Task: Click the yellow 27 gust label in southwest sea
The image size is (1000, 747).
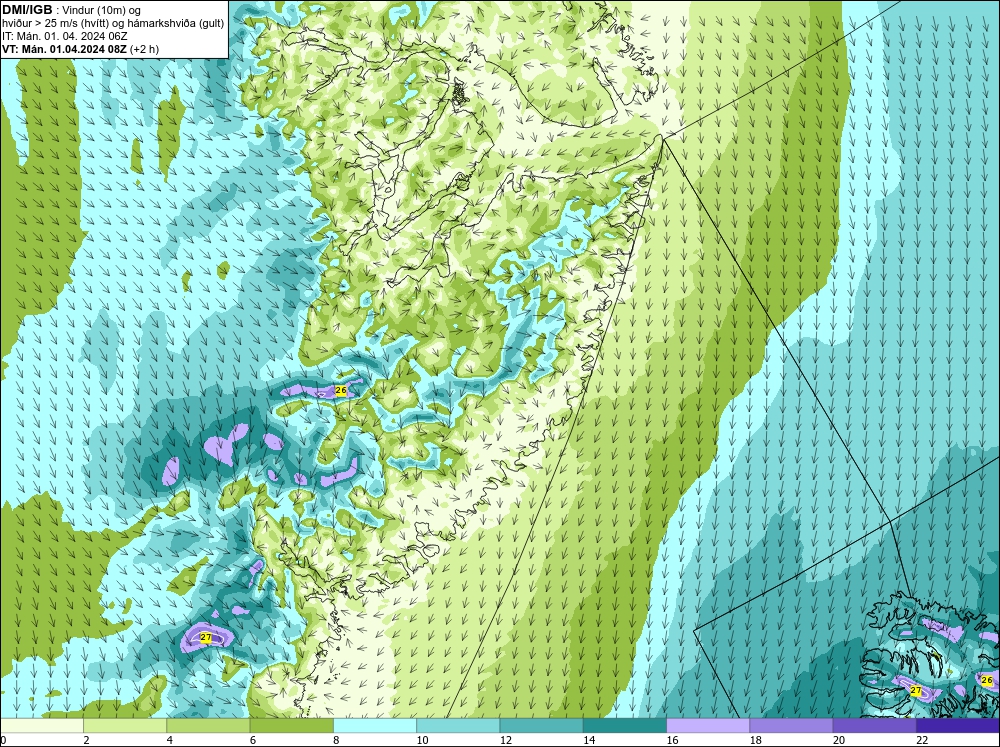Action: pos(205,637)
